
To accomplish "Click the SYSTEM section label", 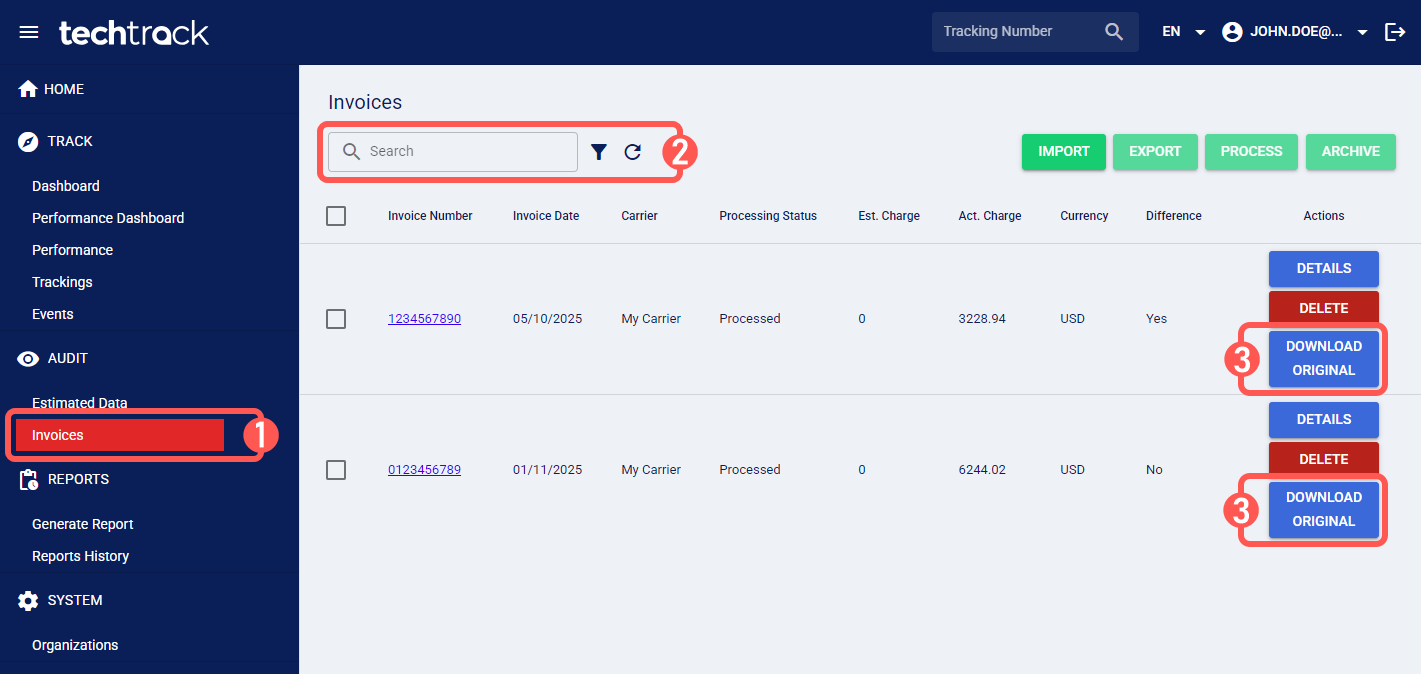I will click(75, 601).
